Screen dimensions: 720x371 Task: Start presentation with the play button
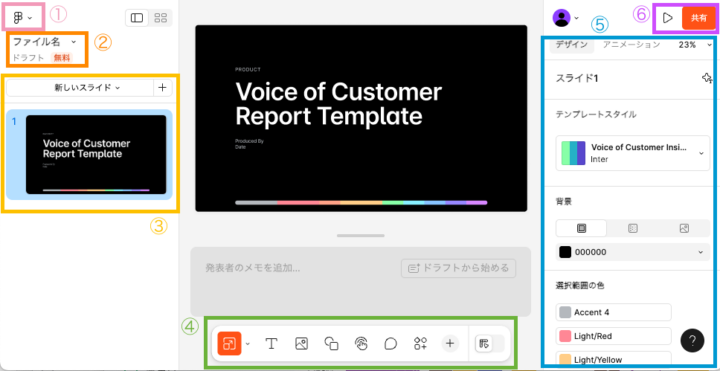click(668, 18)
